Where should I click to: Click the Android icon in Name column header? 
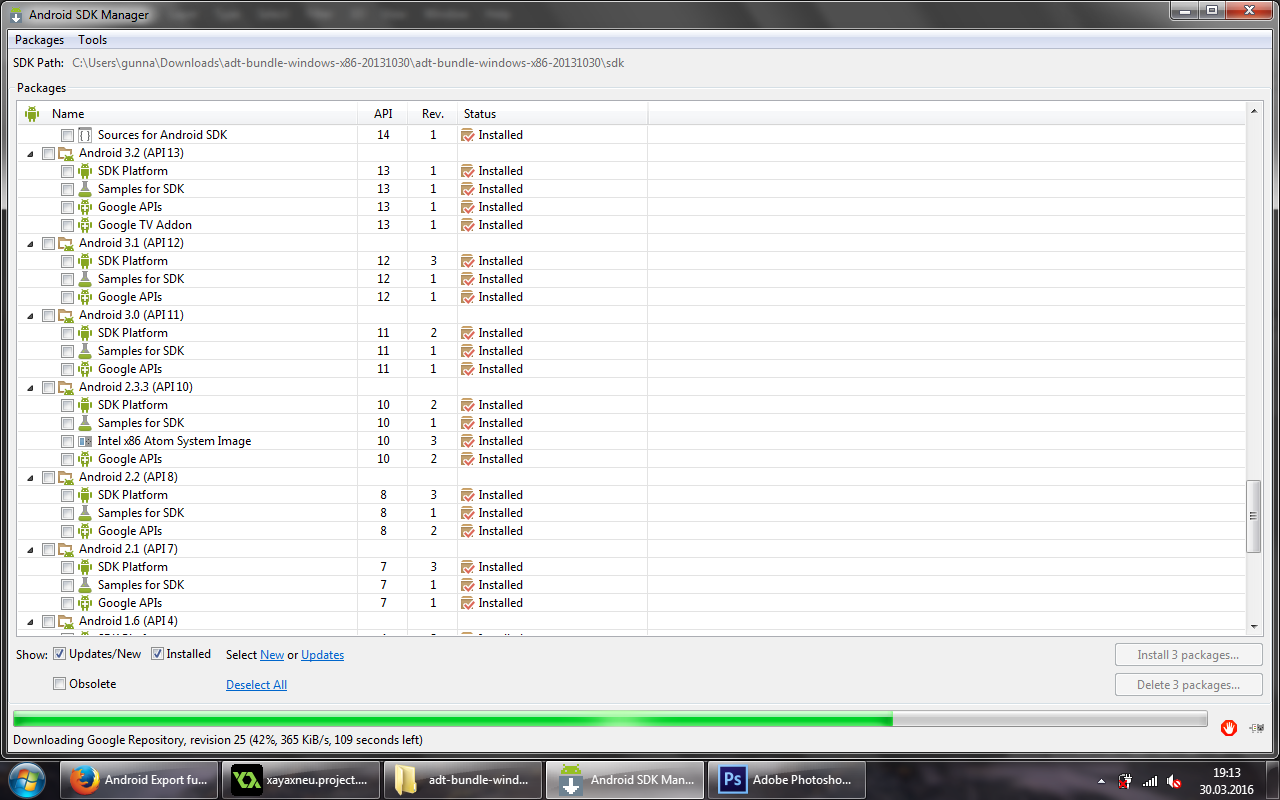click(x=32, y=114)
